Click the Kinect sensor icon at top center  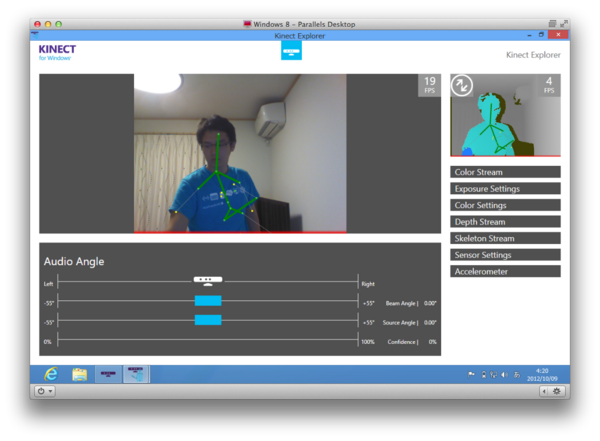coord(291,51)
